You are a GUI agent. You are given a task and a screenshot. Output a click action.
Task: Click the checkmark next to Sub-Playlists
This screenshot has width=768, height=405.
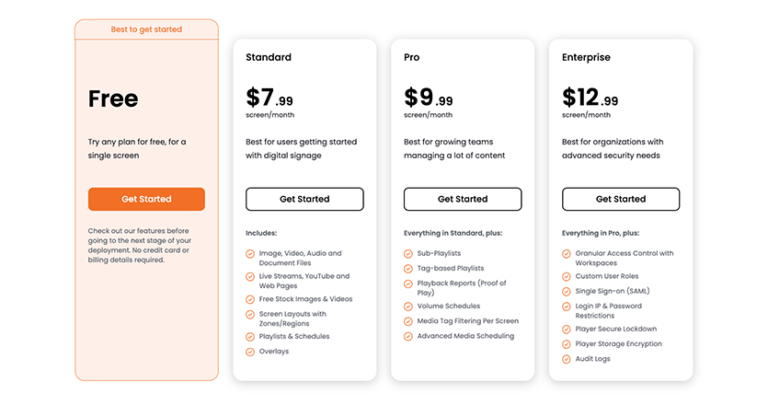point(408,254)
